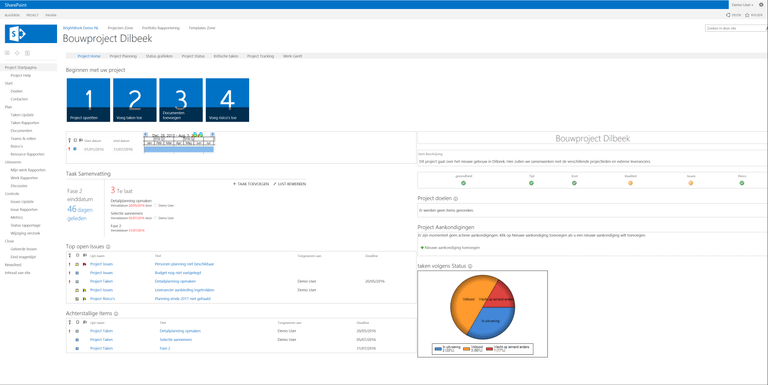Switch to the Kritische taken tab

click(x=226, y=56)
